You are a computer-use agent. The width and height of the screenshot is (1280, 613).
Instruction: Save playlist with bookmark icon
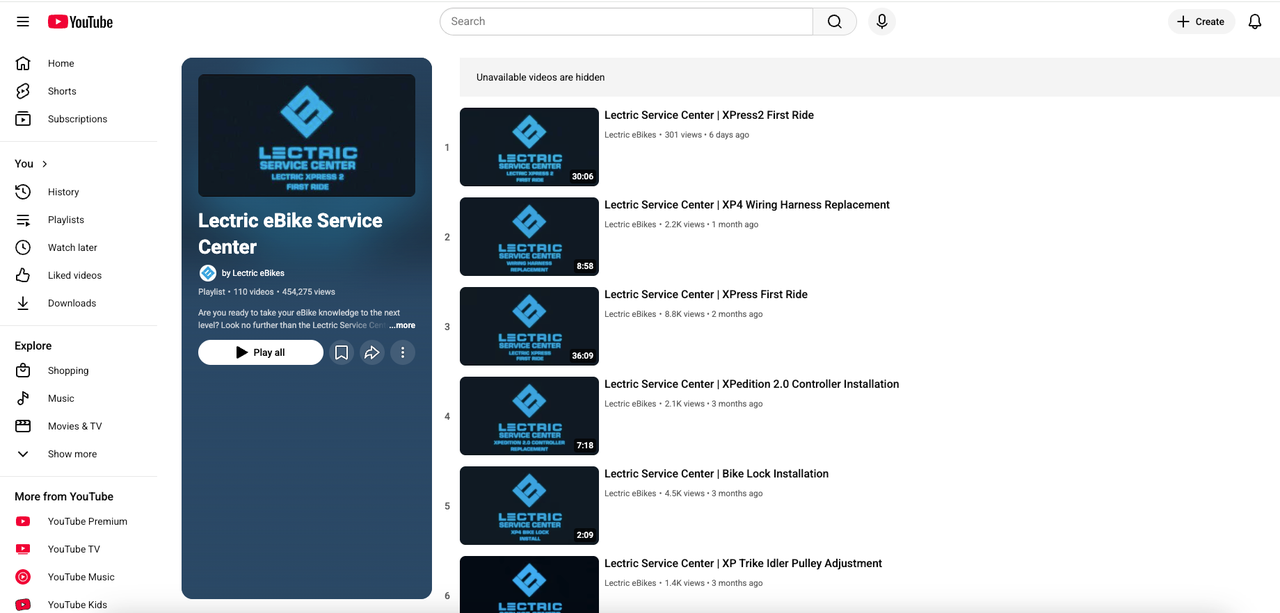341,353
